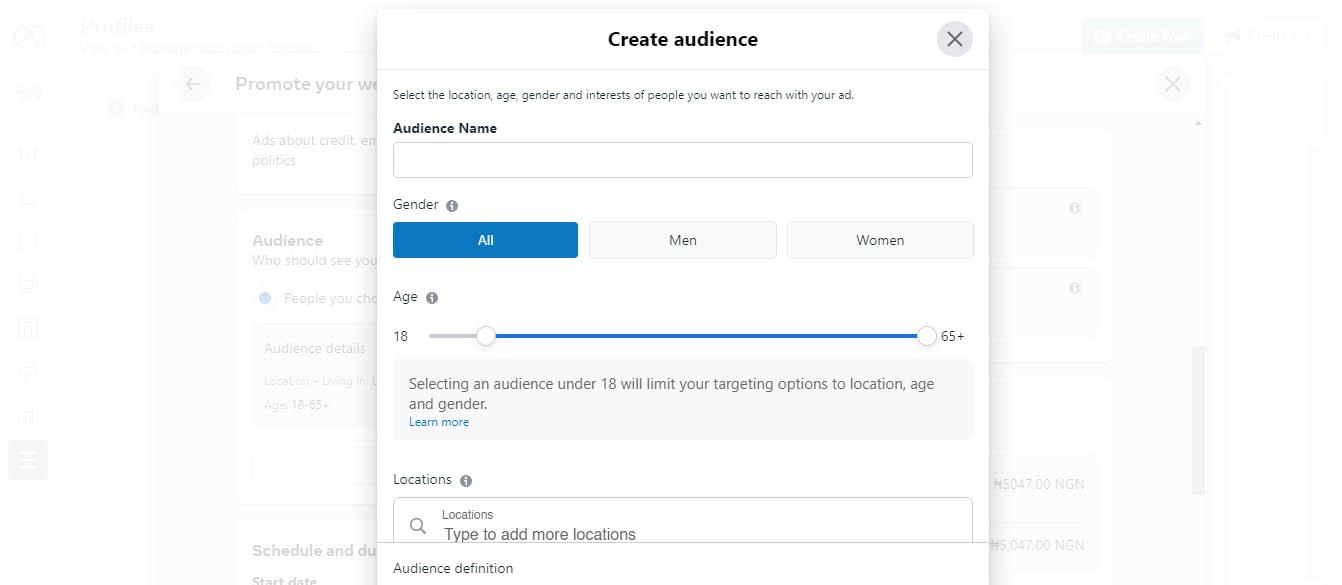Select the People you choose radio button

tap(265, 298)
